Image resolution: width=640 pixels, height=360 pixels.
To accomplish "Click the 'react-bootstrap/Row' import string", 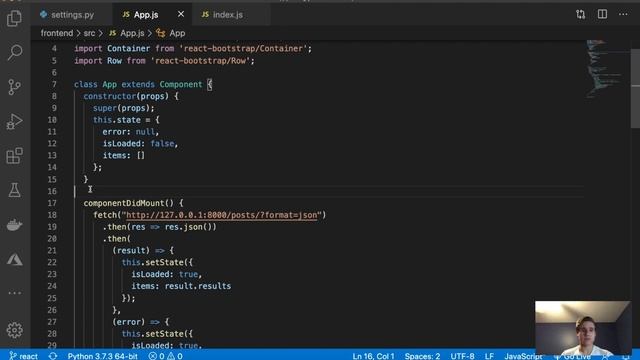I will tap(200, 61).
